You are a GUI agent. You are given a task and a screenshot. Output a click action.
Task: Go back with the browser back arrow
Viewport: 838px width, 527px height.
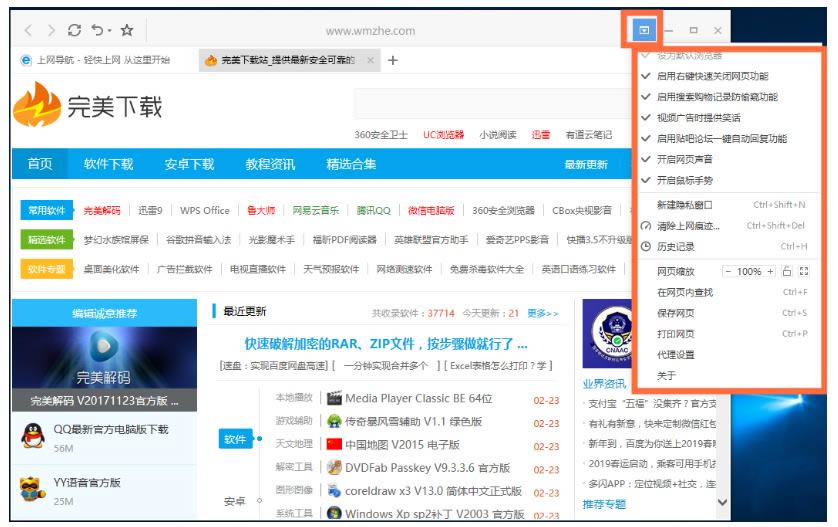(x=28, y=30)
